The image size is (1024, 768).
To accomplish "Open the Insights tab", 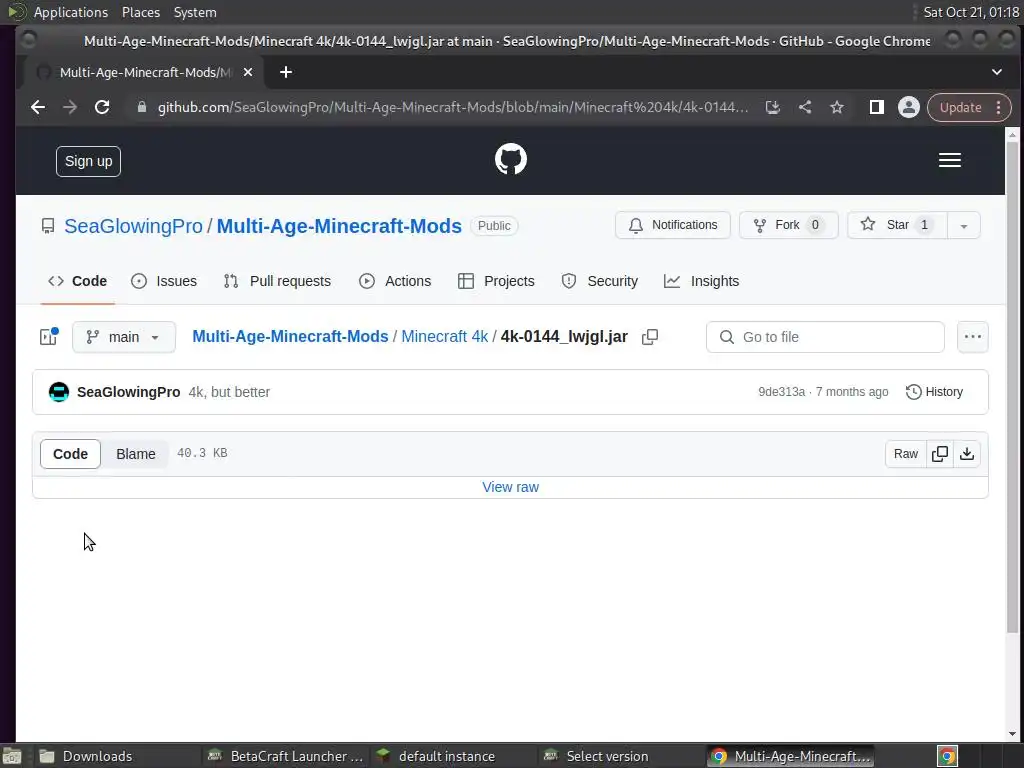I will (702, 281).
